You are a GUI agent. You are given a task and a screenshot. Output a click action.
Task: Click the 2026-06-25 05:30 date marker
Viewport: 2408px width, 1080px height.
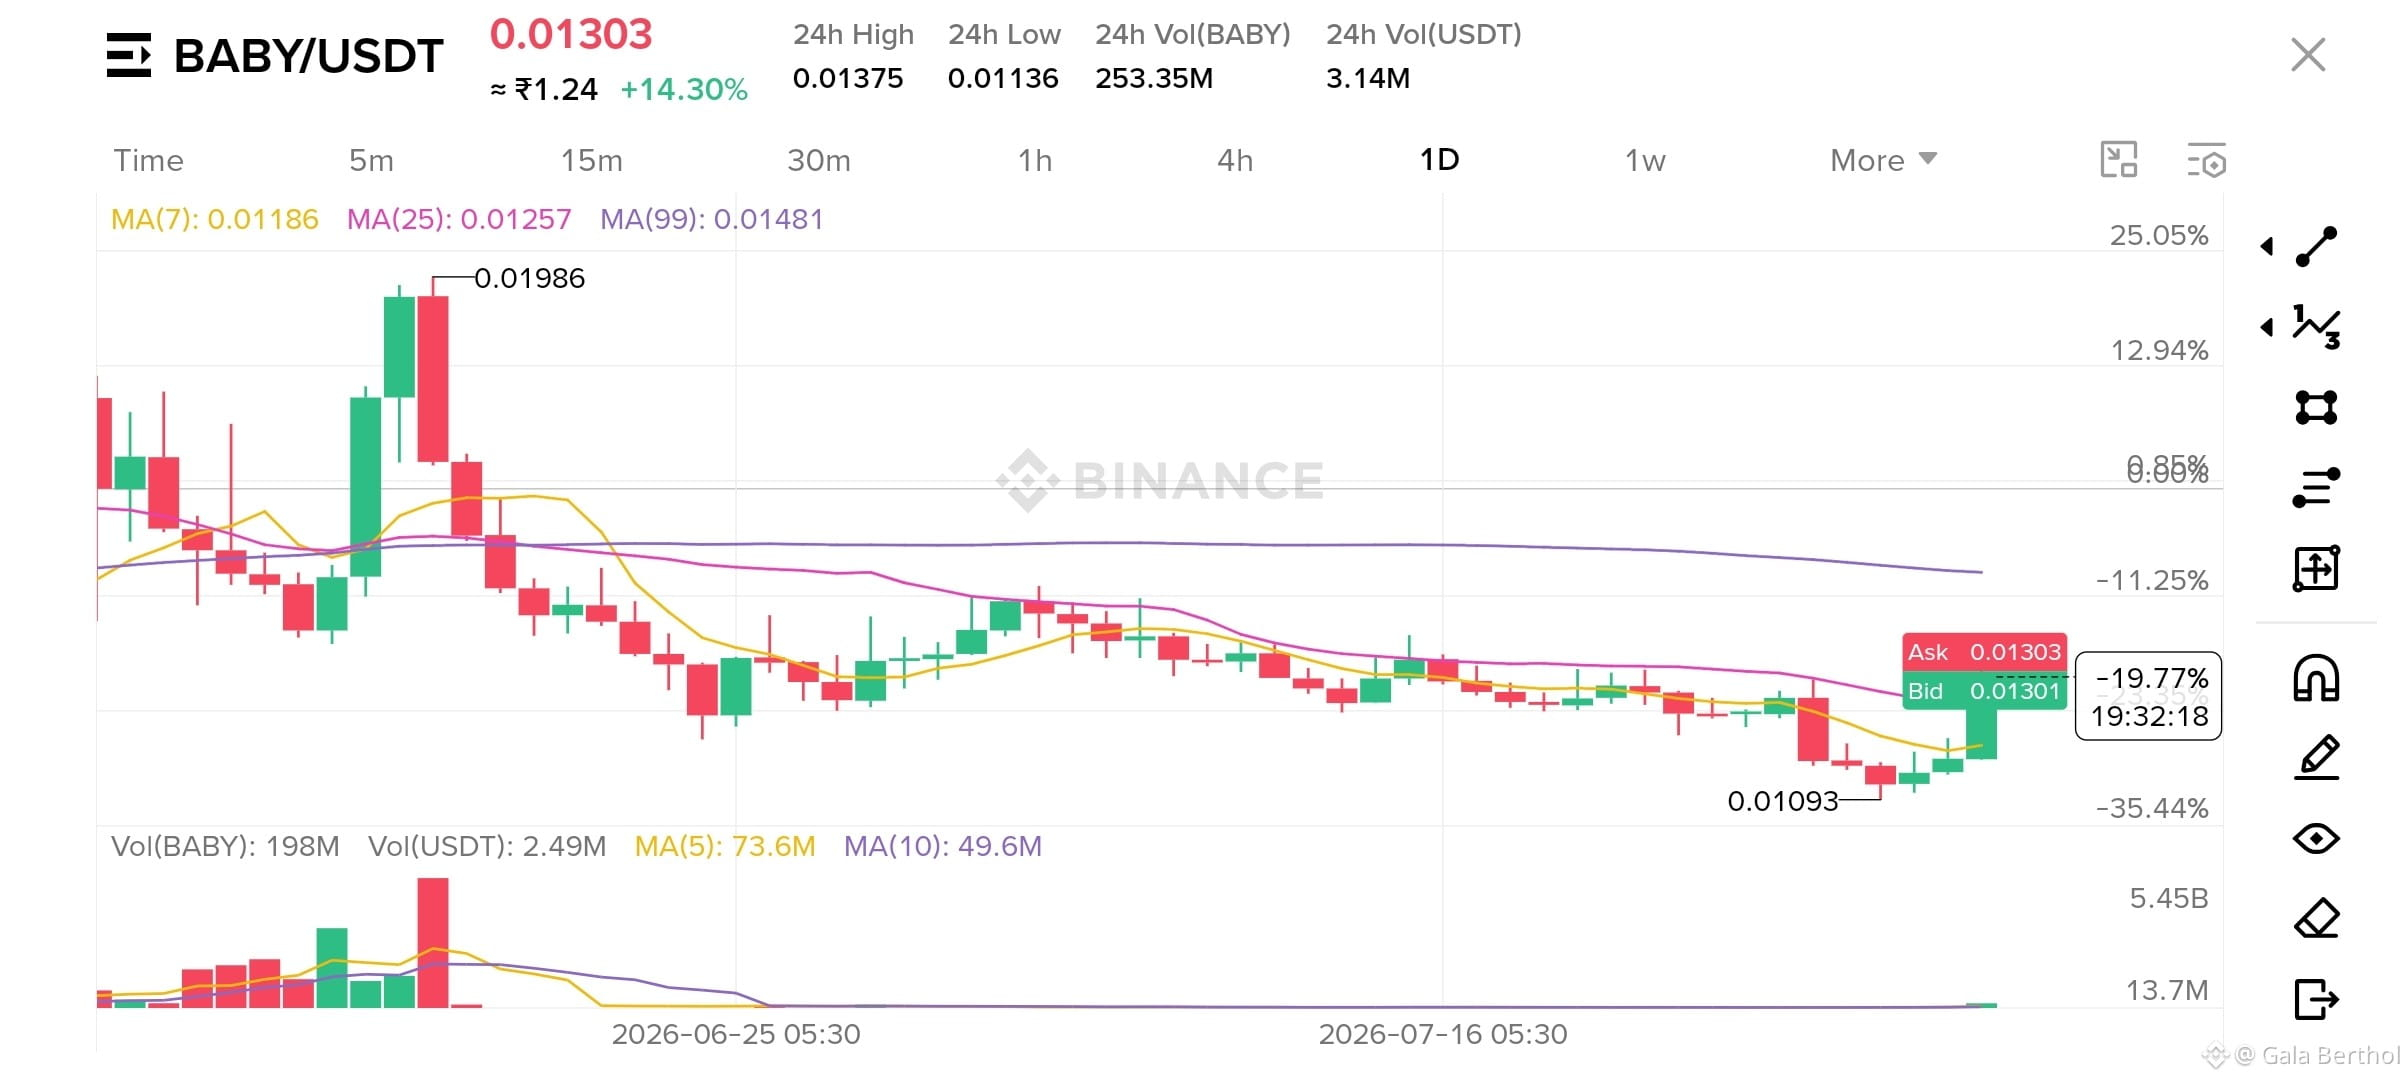[x=736, y=1034]
